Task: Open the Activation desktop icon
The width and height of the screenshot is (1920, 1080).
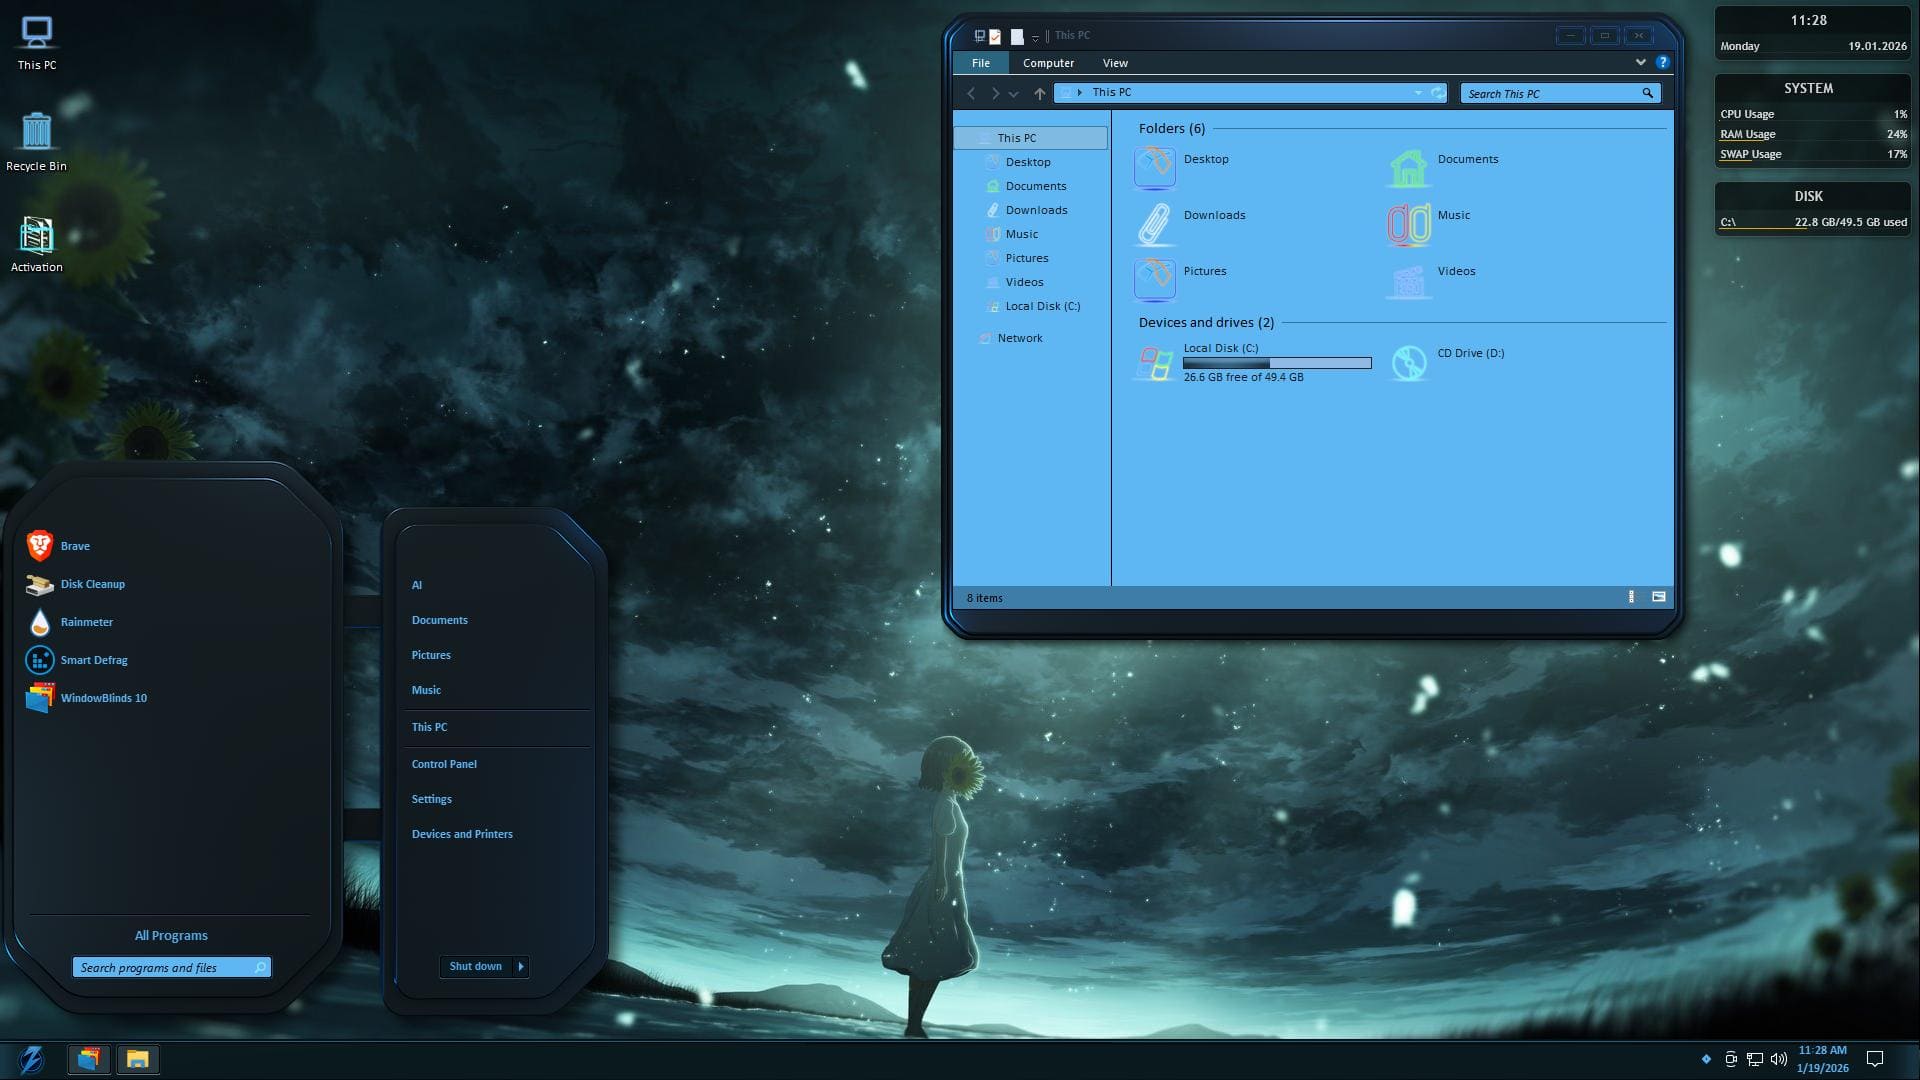Action: point(37,244)
